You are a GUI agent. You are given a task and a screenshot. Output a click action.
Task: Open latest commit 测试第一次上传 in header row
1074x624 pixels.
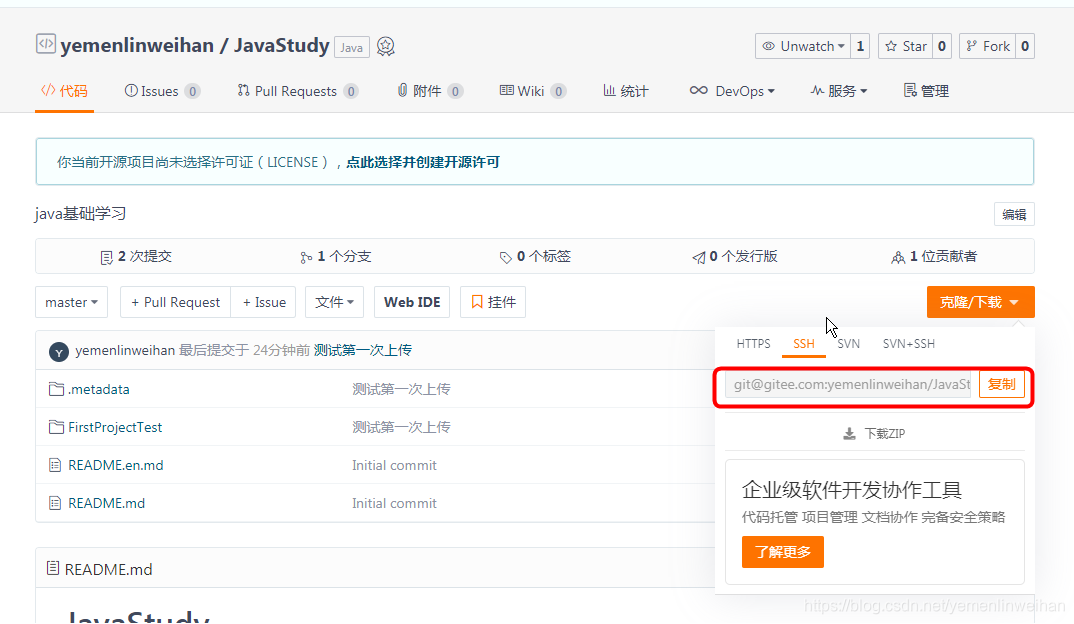[x=363, y=350]
